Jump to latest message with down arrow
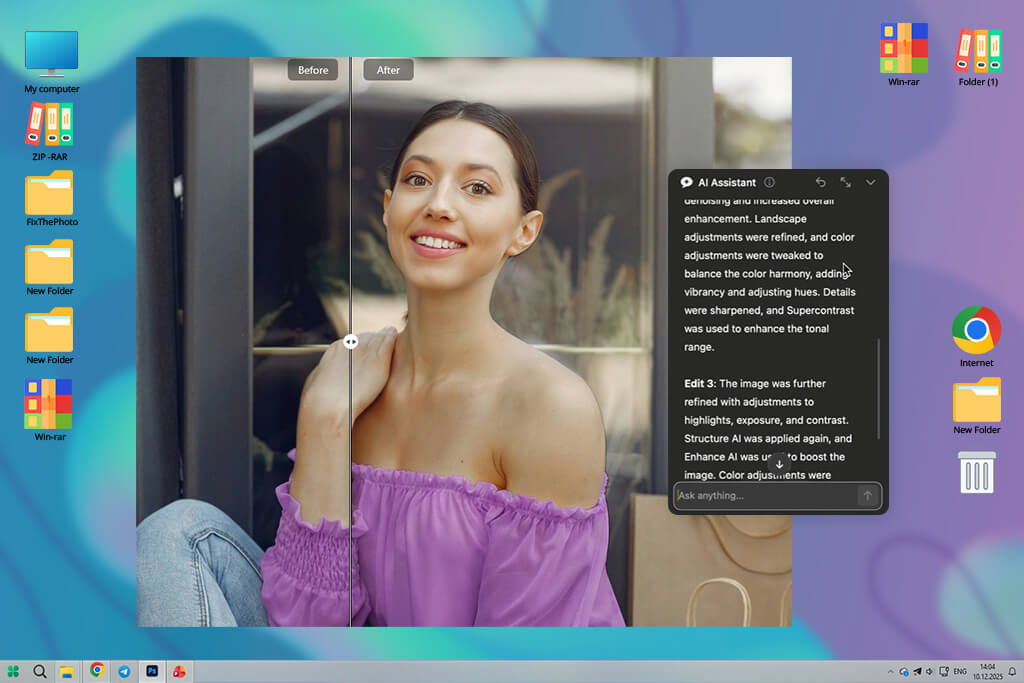Viewport: 1024px width, 683px height. coord(779,464)
